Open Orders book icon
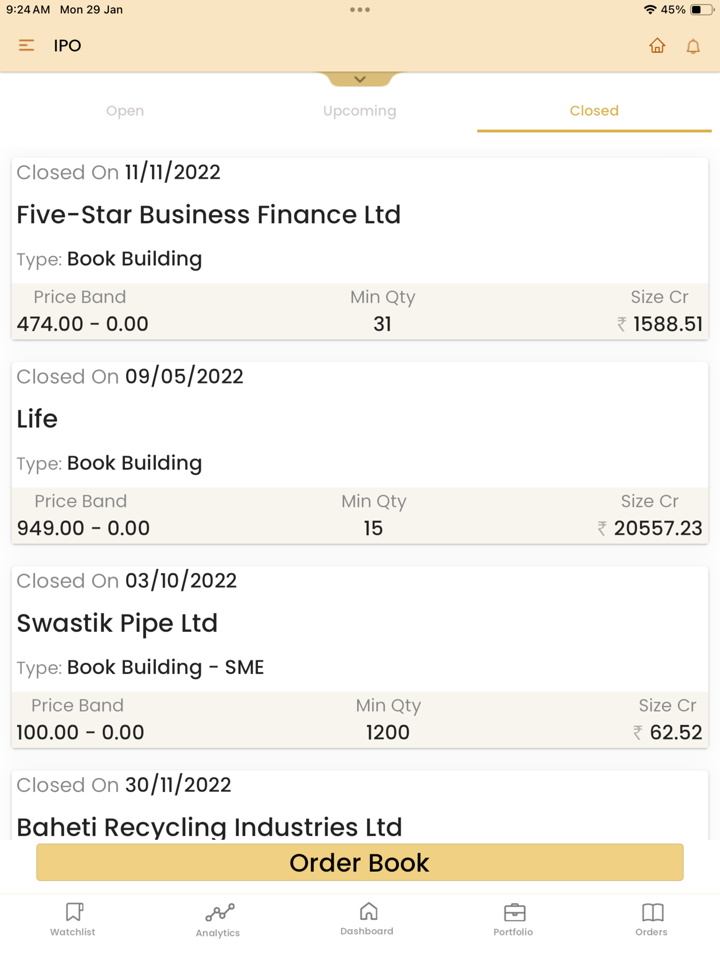The height and width of the screenshot is (960, 720). click(x=651, y=918)
